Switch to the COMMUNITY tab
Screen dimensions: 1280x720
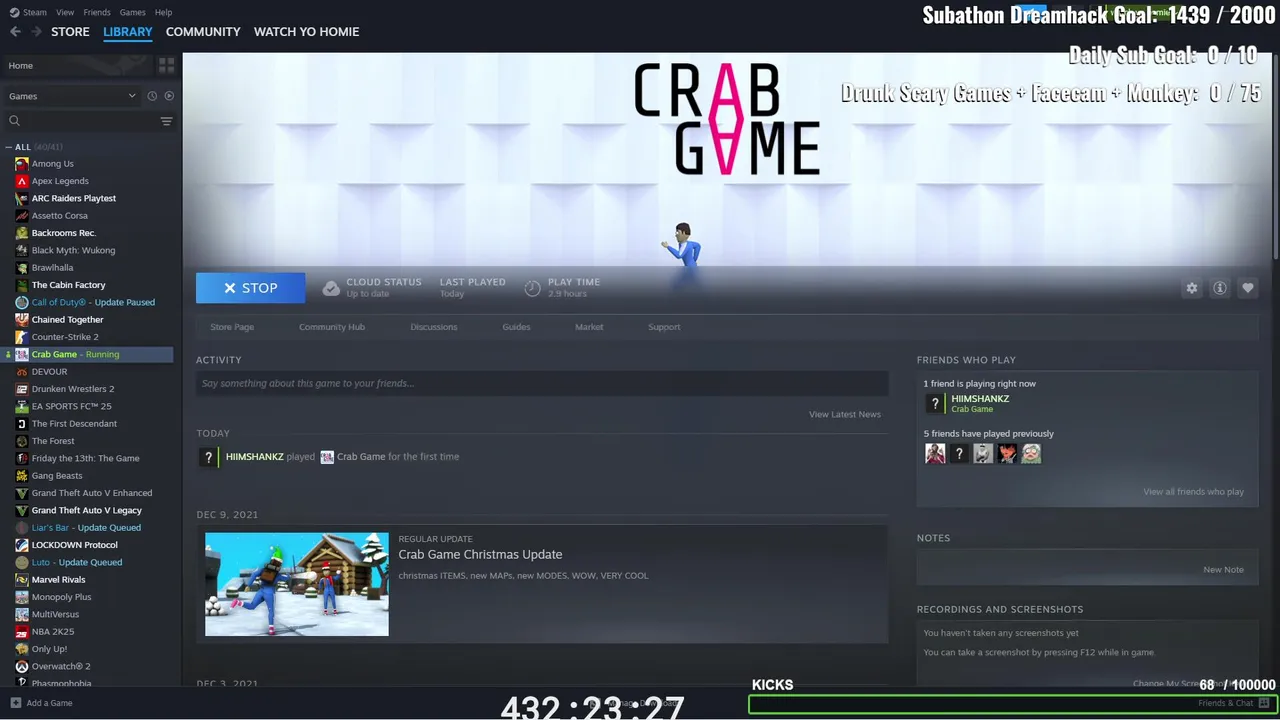pyautogui.click(x=203, y=32)
